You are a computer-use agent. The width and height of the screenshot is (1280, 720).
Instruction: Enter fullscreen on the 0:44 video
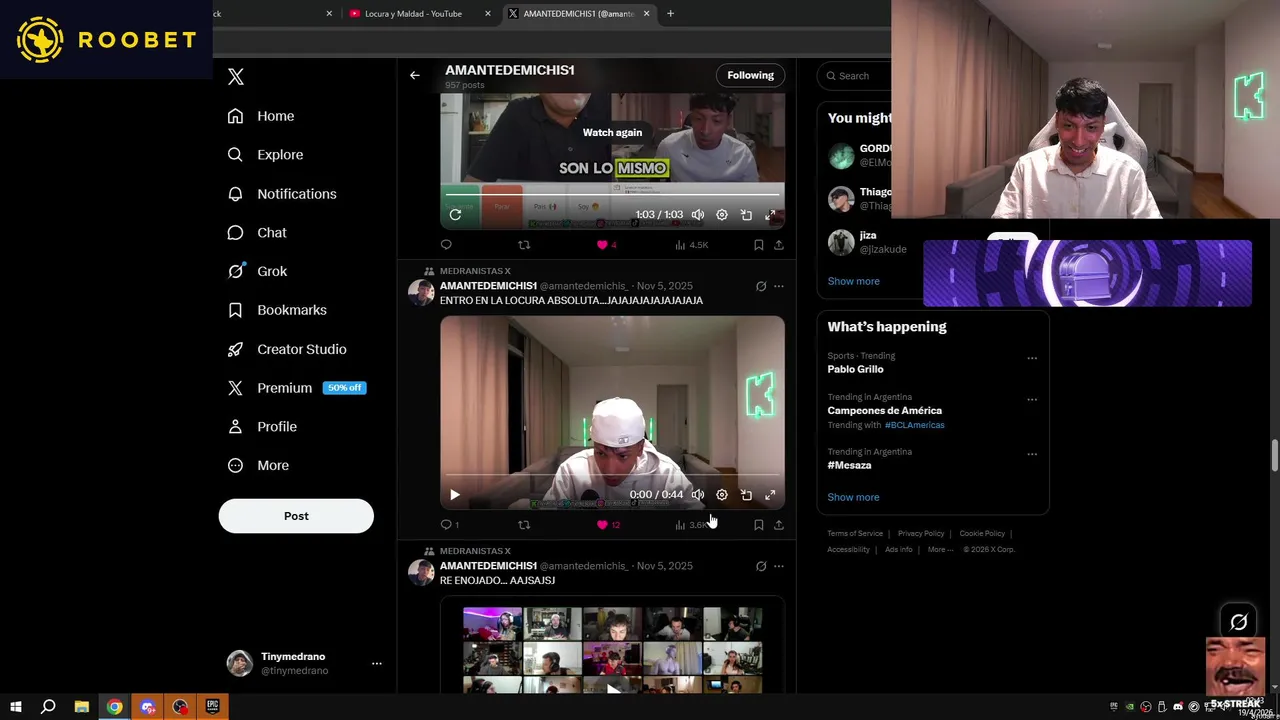[770, 495]
